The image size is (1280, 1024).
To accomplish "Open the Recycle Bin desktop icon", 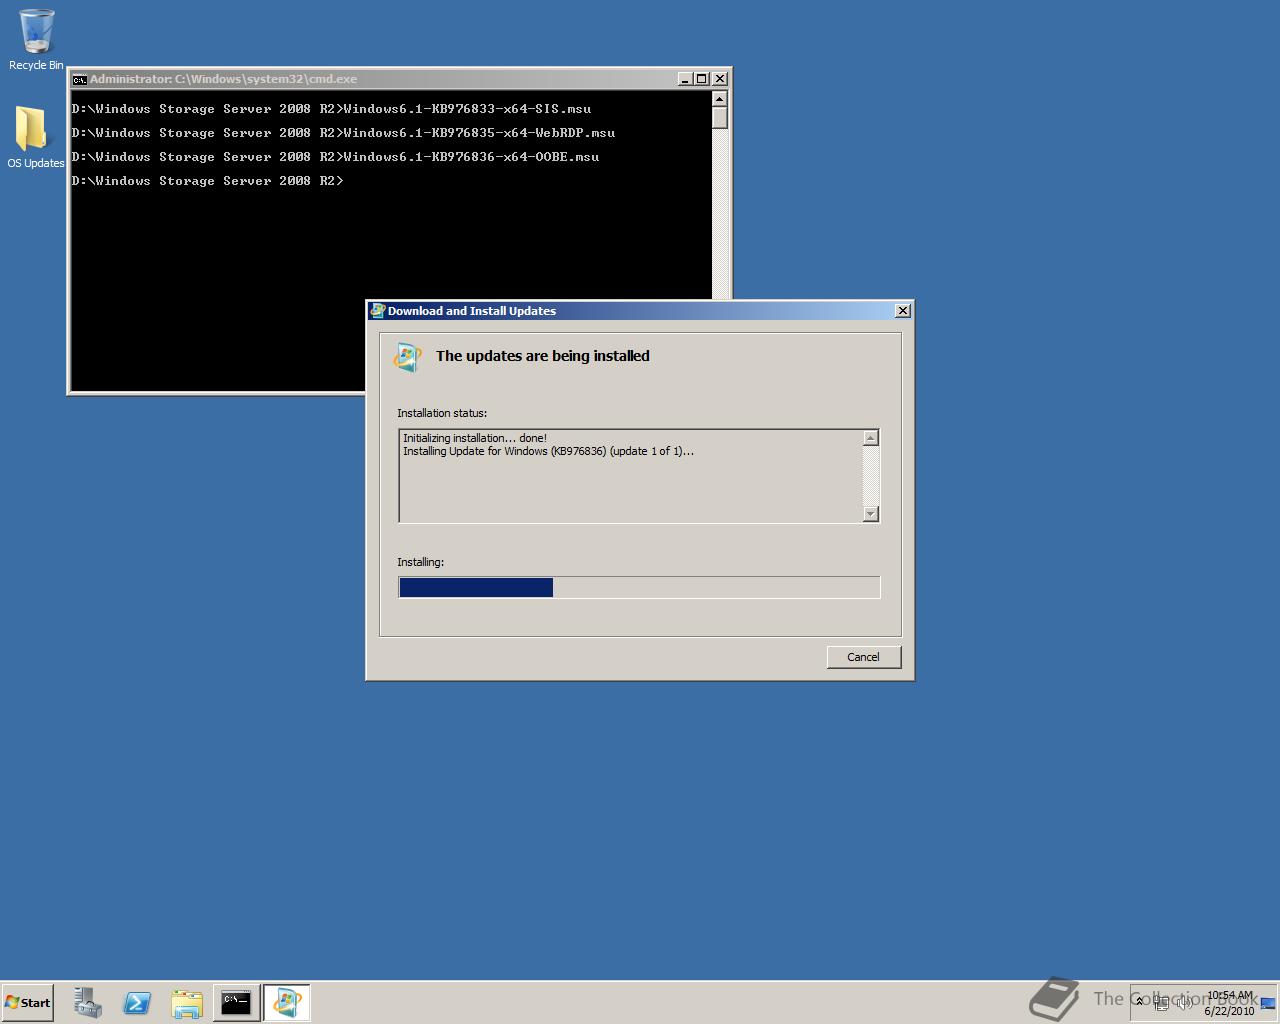I will click(x=36, y=39).
